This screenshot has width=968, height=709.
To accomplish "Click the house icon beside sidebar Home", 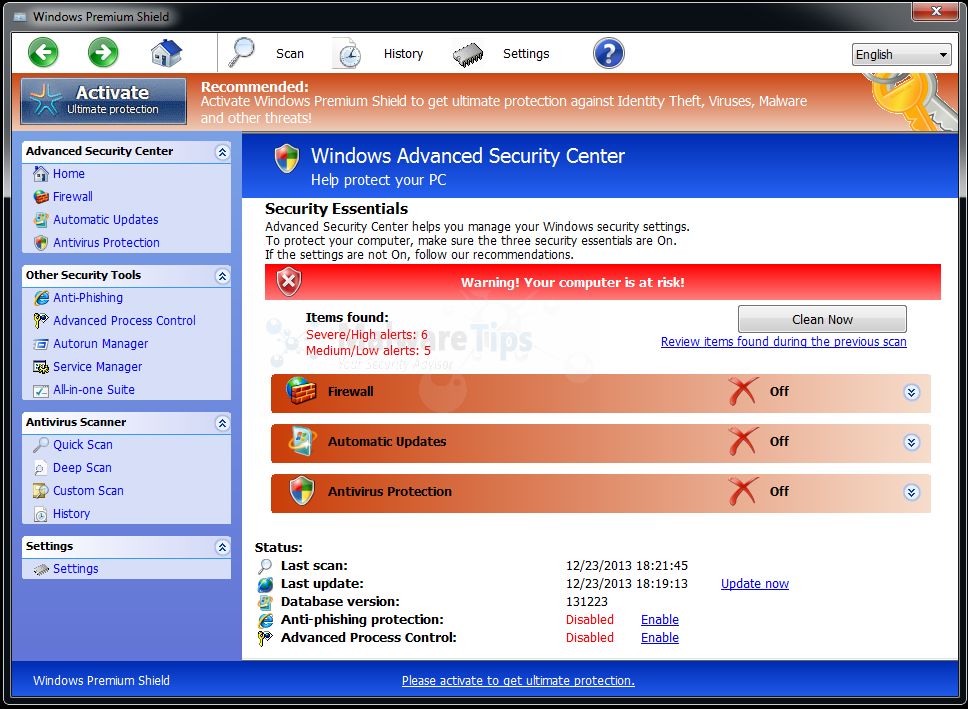I will coord(41,174).
